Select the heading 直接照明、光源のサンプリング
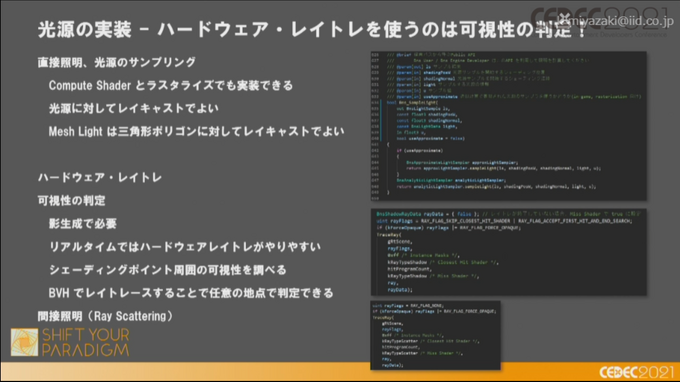 (117, 62)
